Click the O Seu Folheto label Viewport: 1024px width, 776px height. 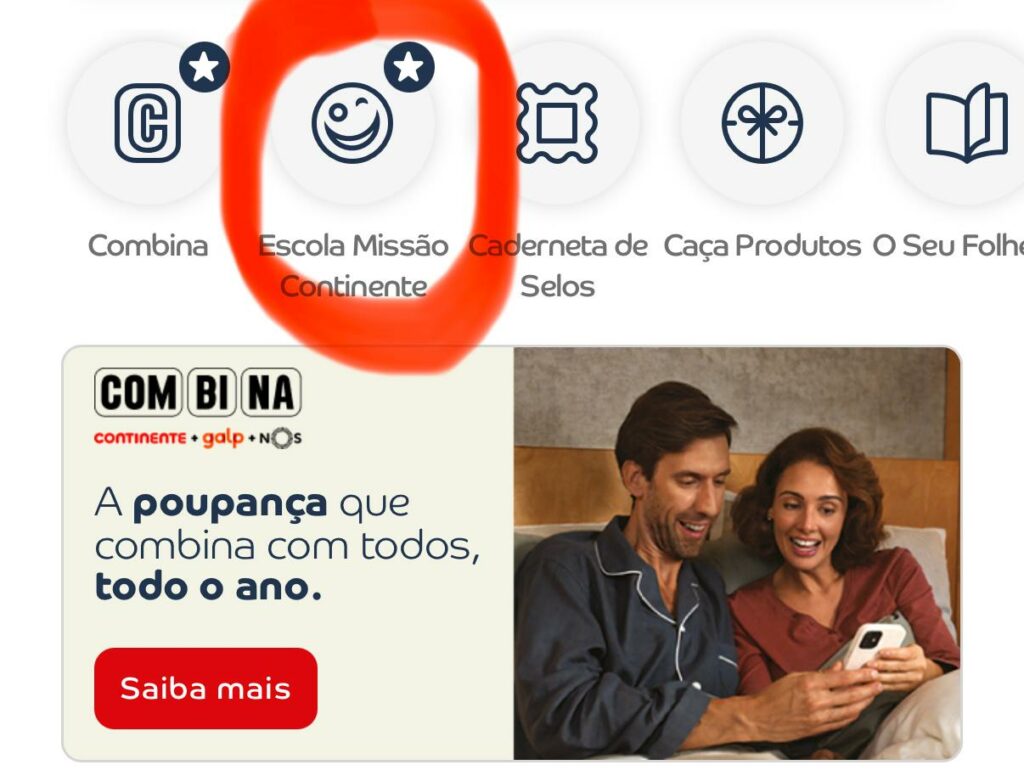[948, 246]
